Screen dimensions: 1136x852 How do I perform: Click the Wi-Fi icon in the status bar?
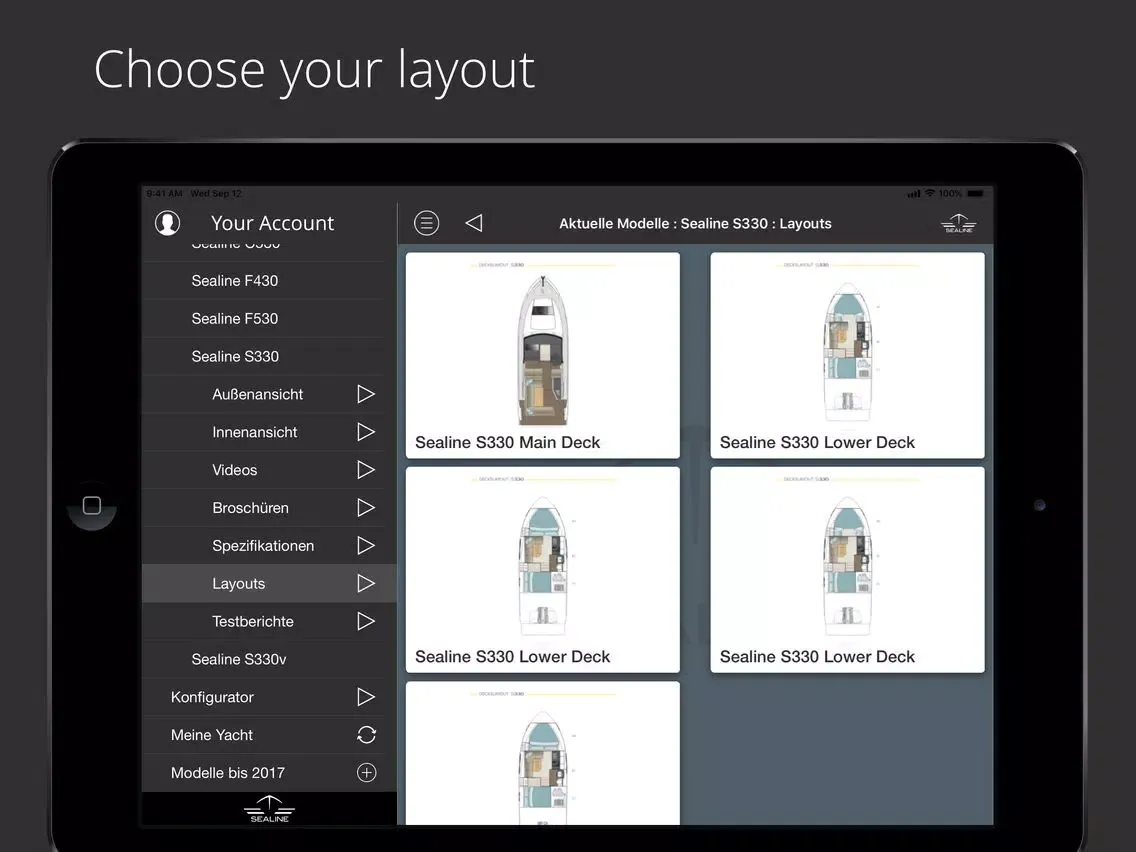click(930, 193)
